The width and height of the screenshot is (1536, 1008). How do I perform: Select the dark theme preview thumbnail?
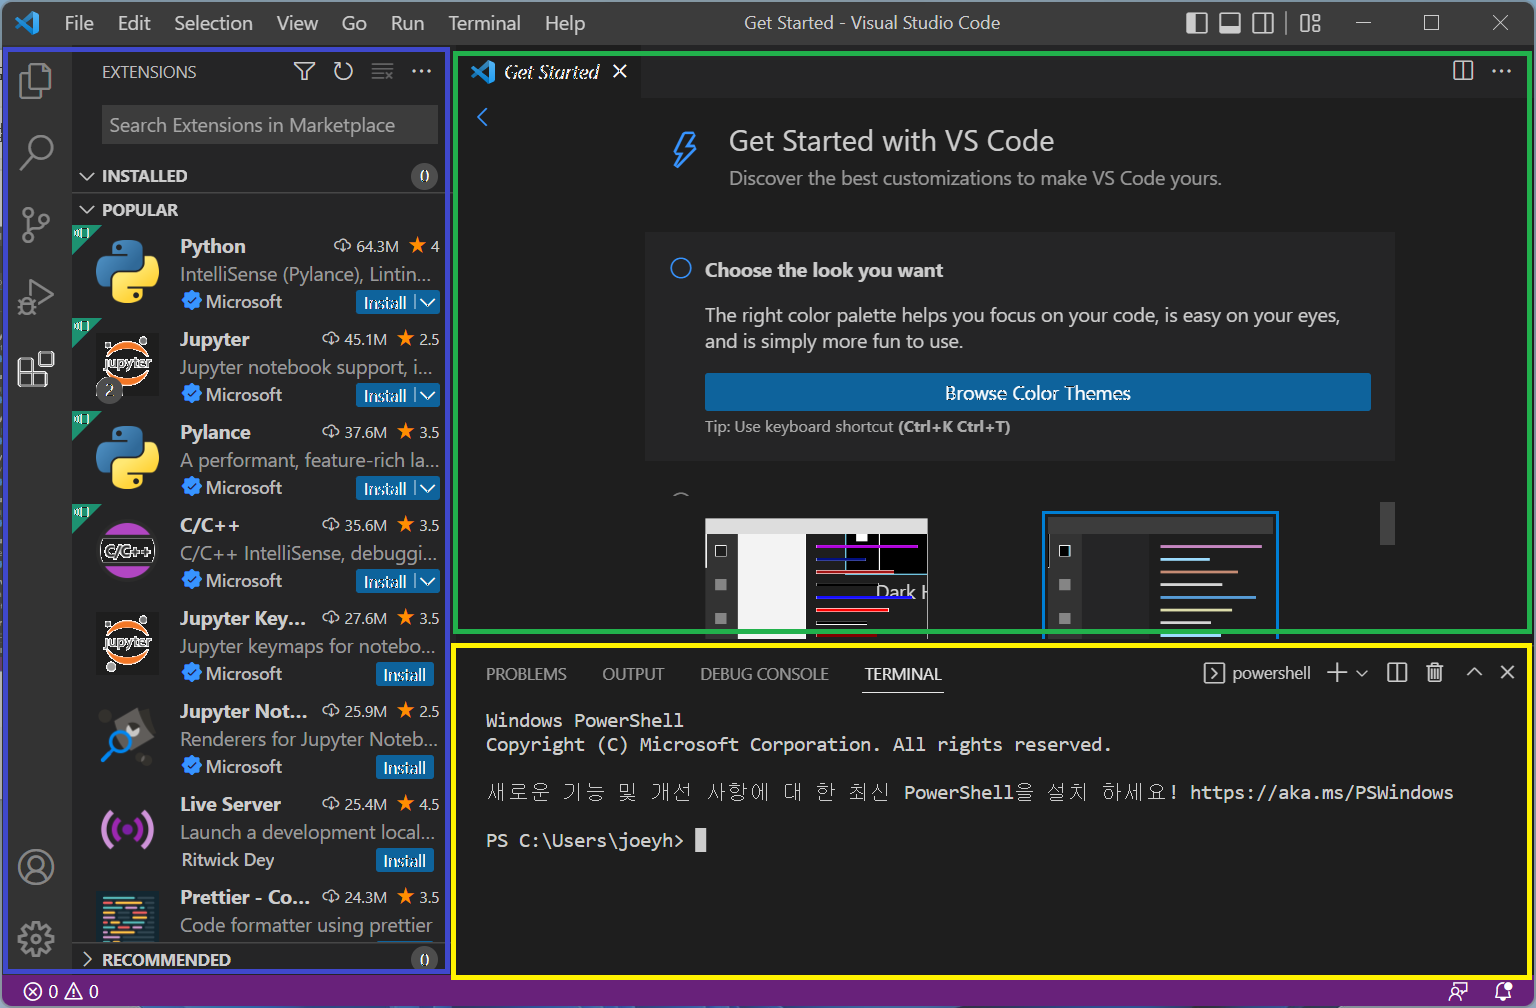click(1160, 574)
